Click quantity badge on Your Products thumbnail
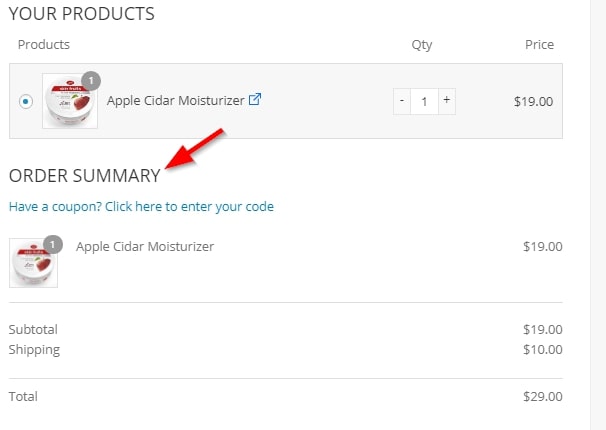 pyautogui.click(x=91, y=81)
